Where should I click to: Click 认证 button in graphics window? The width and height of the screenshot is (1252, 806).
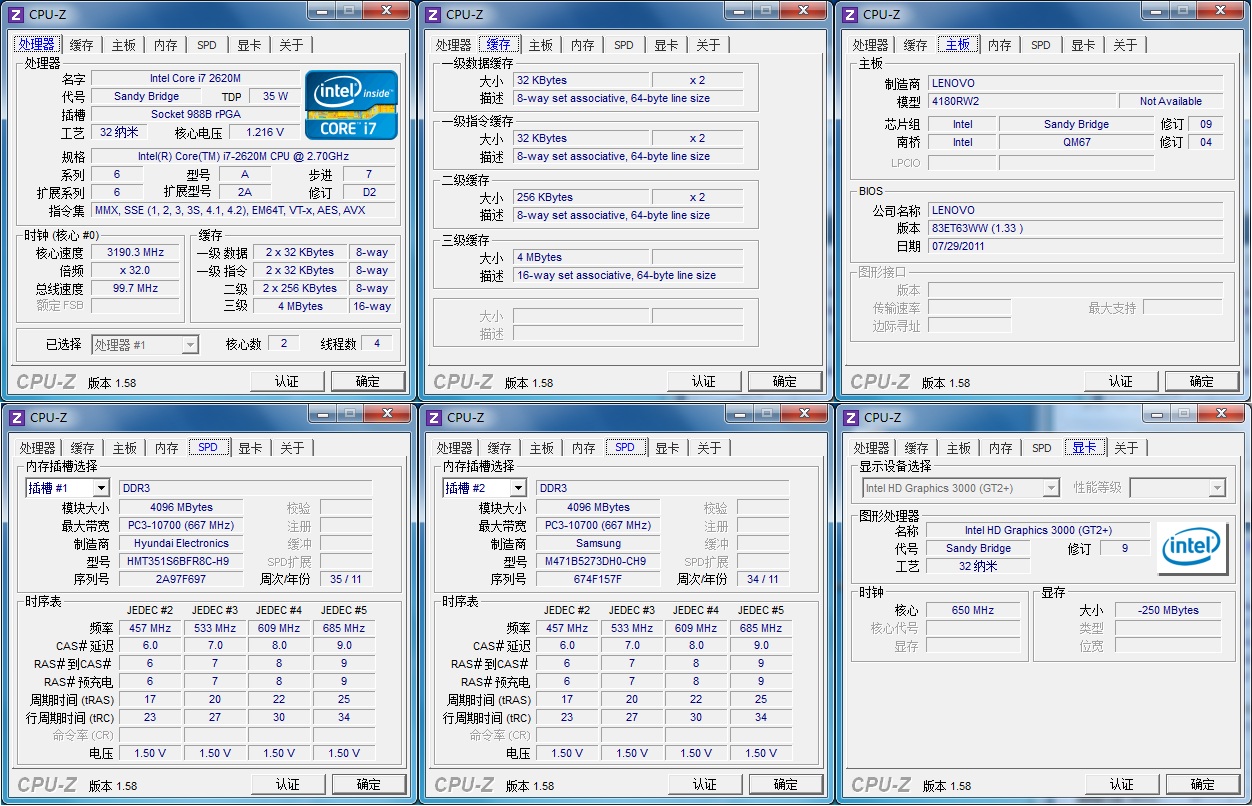[x=1122, y=784]
